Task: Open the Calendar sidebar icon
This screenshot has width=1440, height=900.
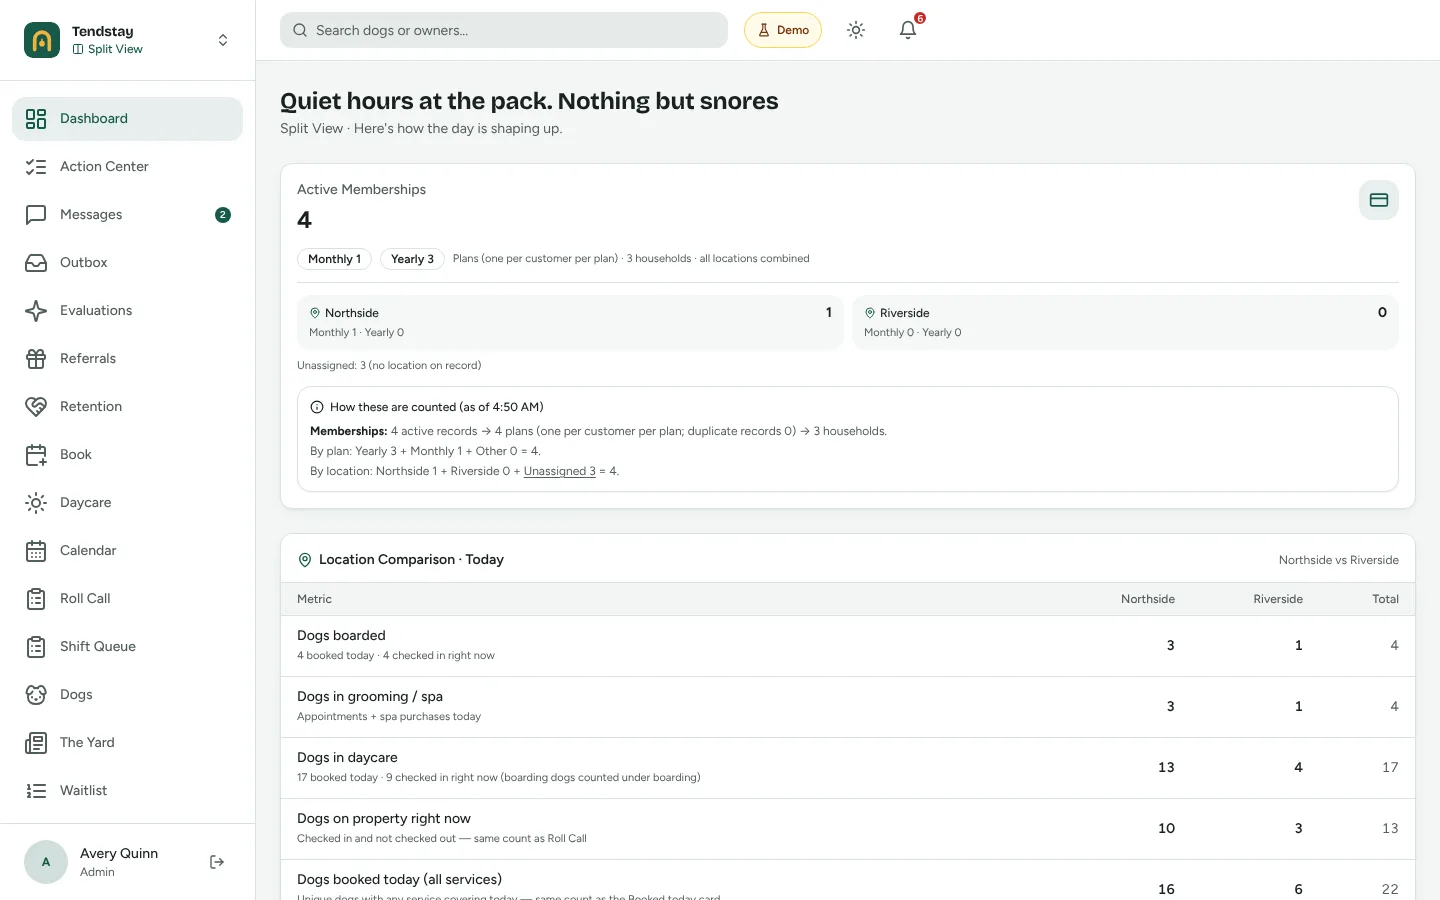Action: coord(36,551)
